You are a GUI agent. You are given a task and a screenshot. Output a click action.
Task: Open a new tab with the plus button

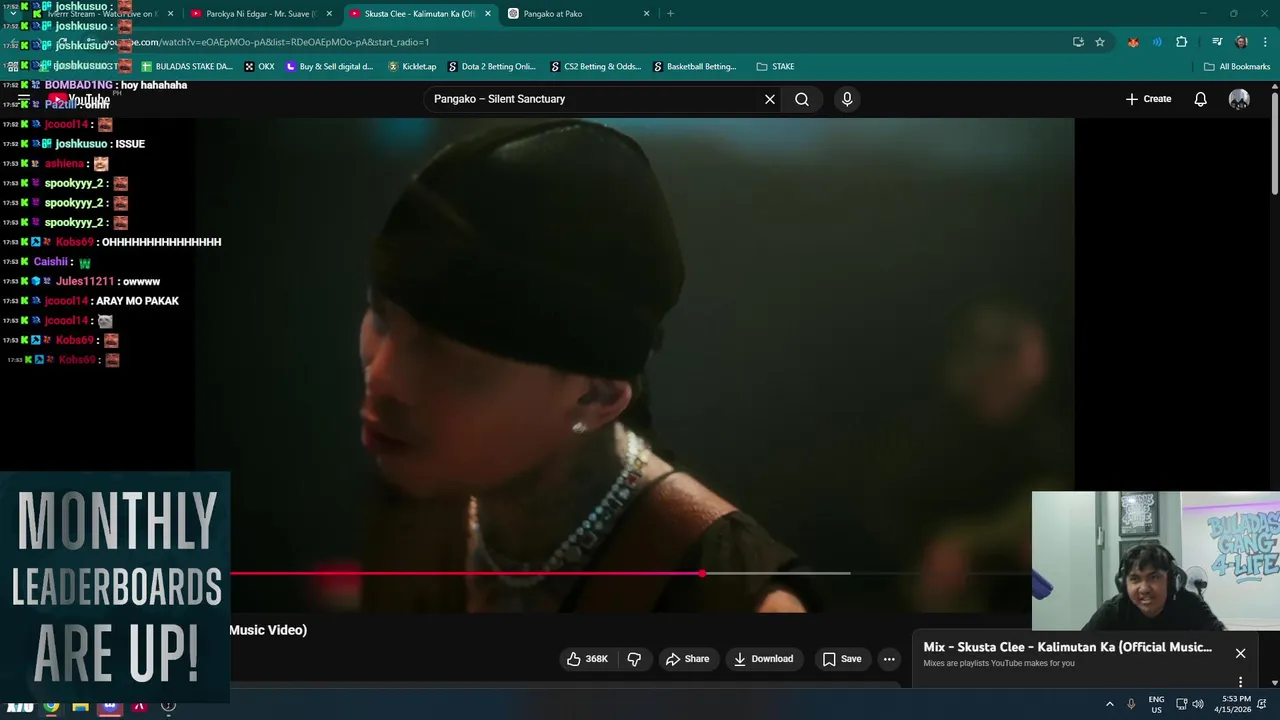[x=670, y=14]
